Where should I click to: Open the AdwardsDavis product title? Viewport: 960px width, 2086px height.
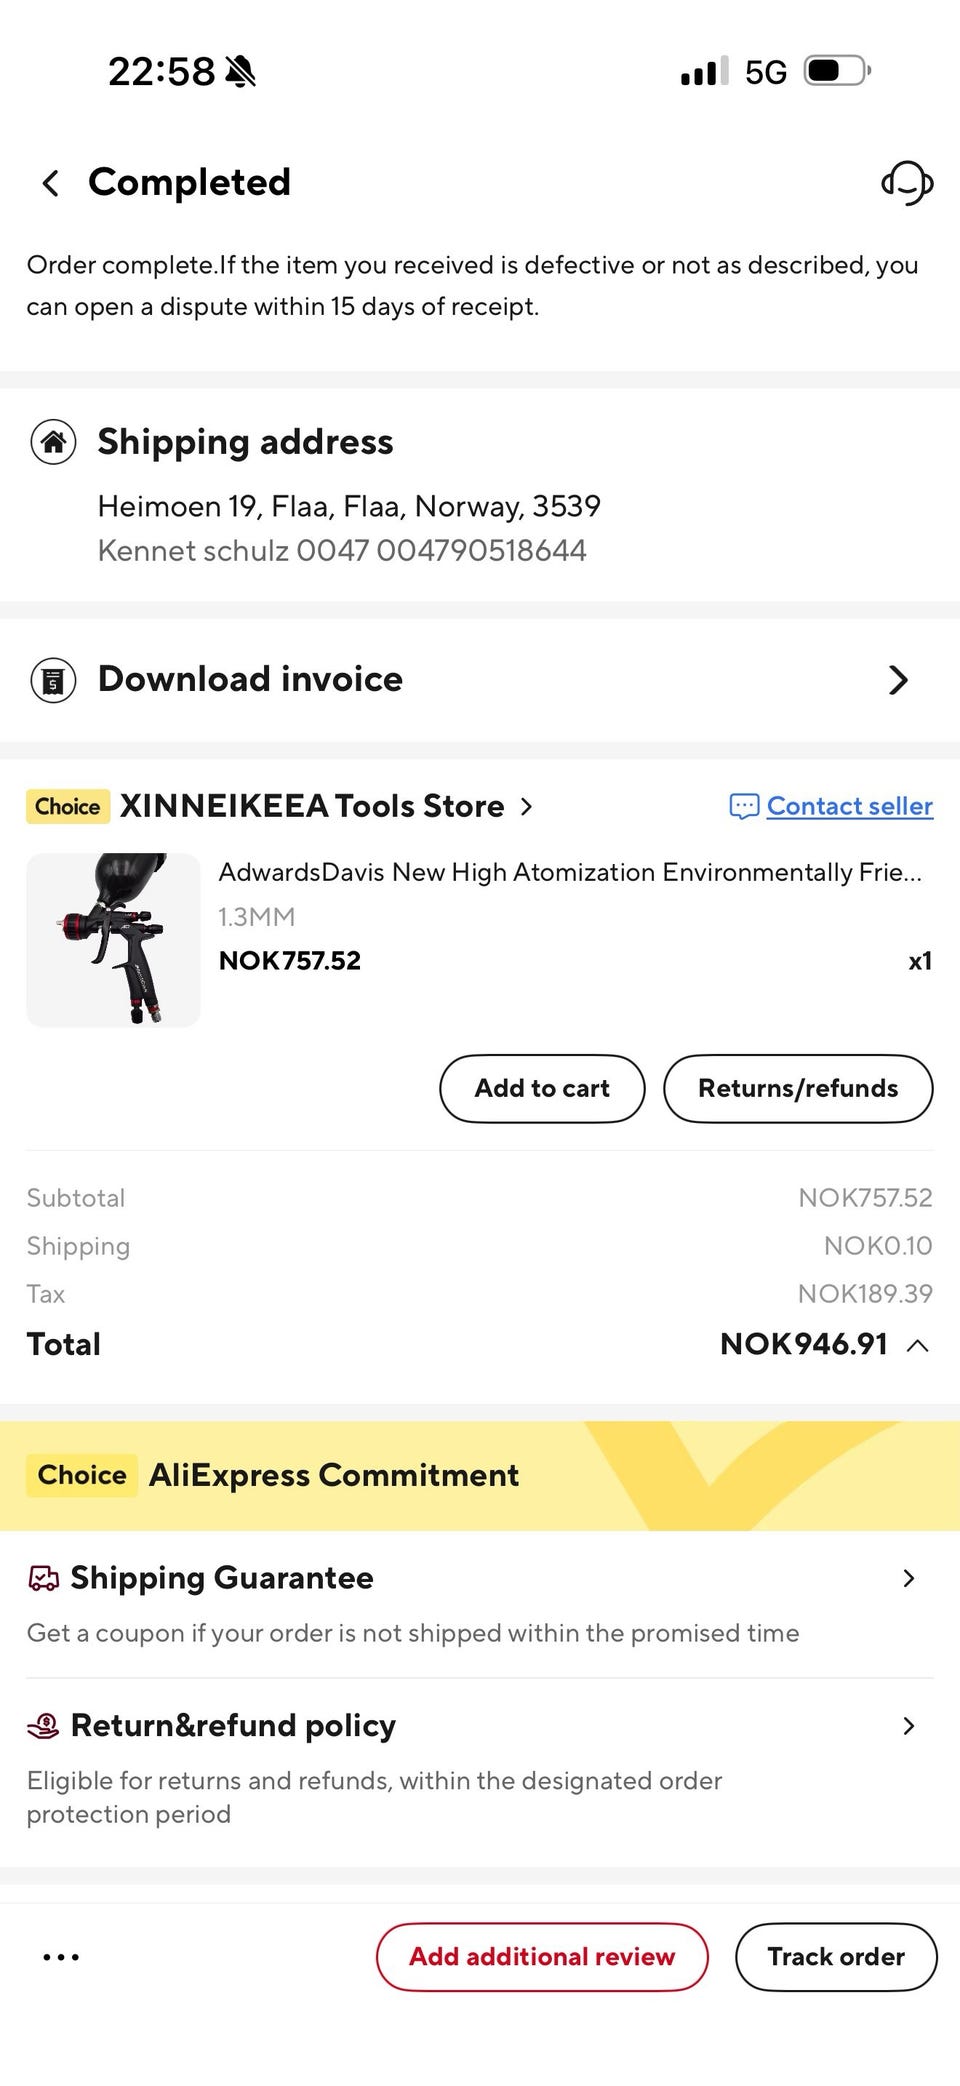click(x=570, y=872)
